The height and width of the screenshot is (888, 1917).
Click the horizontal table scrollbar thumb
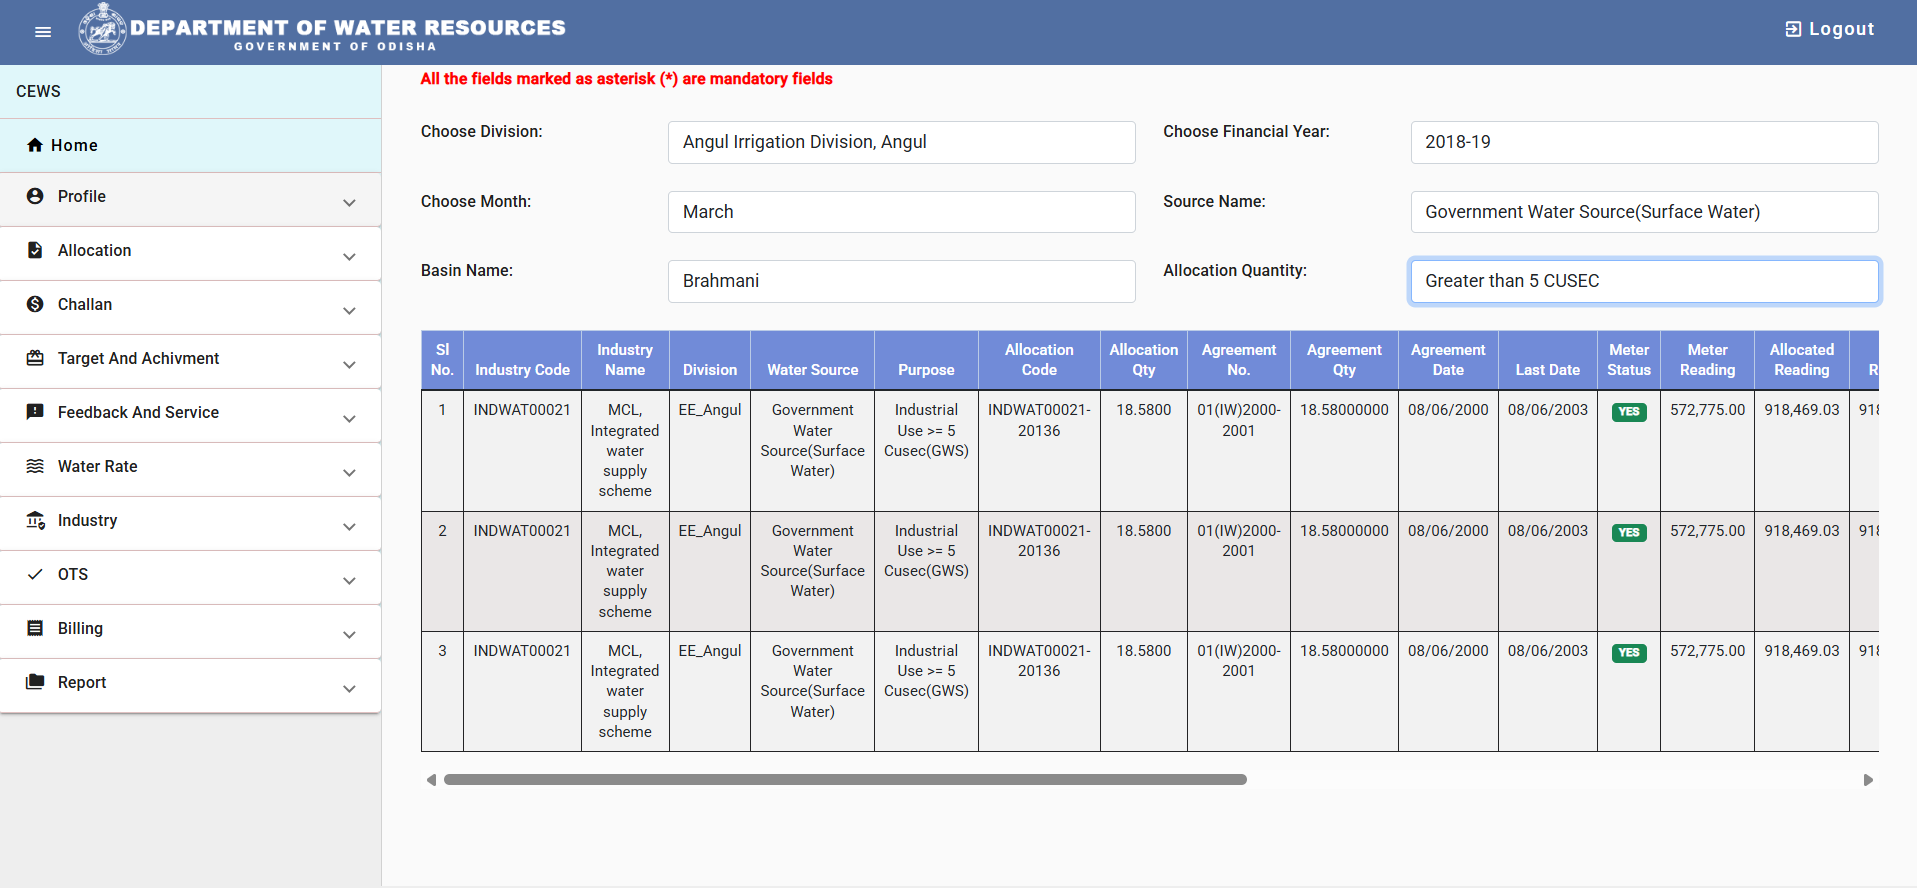[845, 780]
